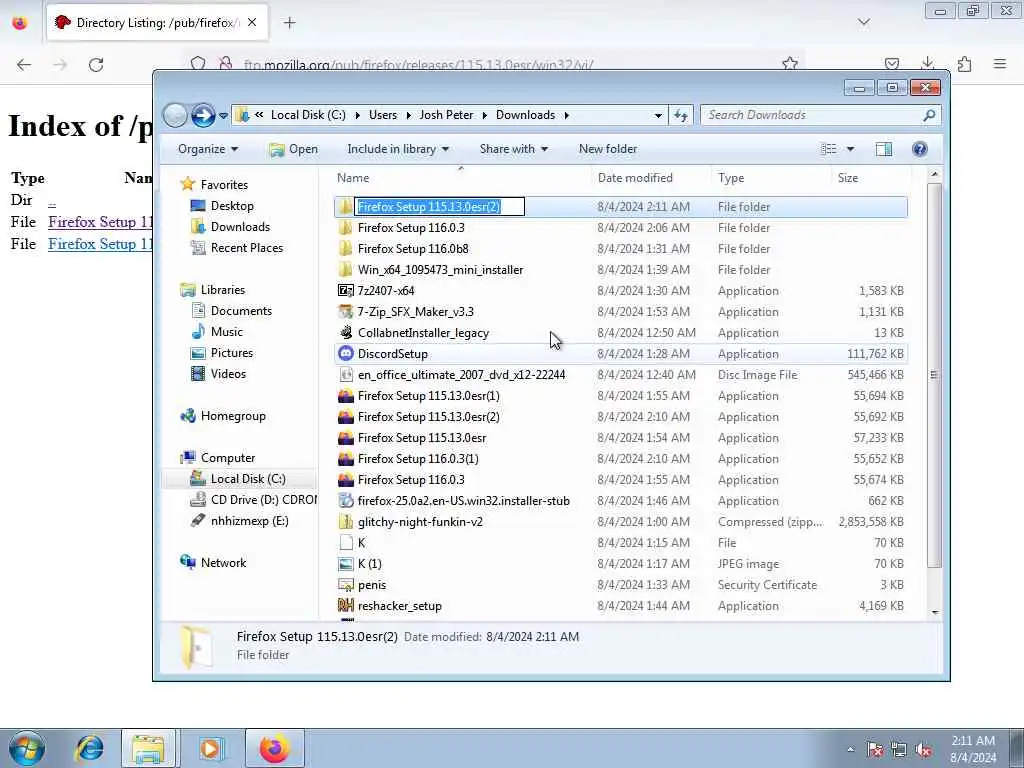This screenshot has width=1024, height=768.
Task: Open the Firefox extensions icon
Action: pos(964,64)
